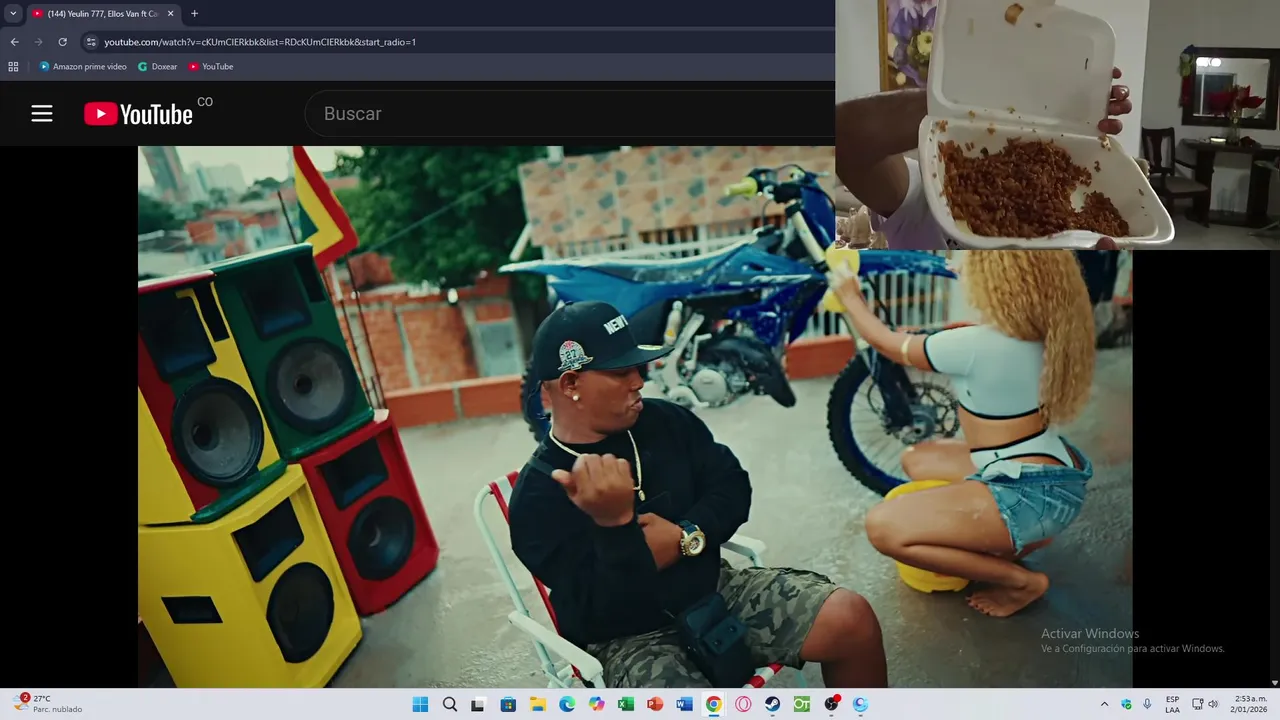Open the YouTube bookmark
The height and width of the screenshot is (720, 1280).
tap(211, 67)
